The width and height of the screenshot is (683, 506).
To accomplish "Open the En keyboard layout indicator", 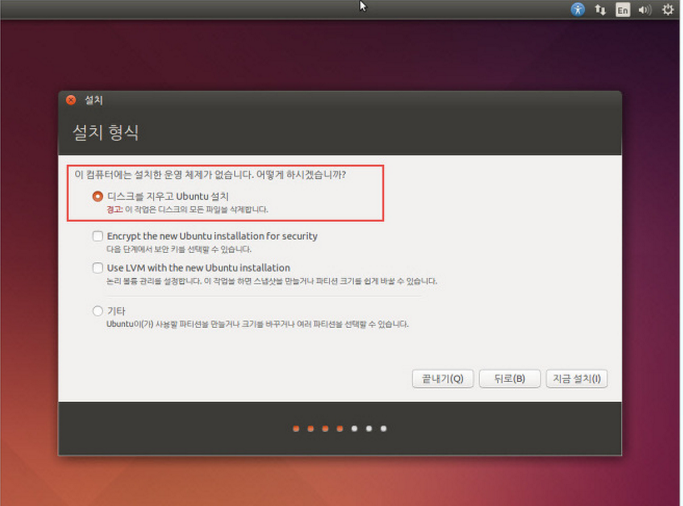I will 622,10.
